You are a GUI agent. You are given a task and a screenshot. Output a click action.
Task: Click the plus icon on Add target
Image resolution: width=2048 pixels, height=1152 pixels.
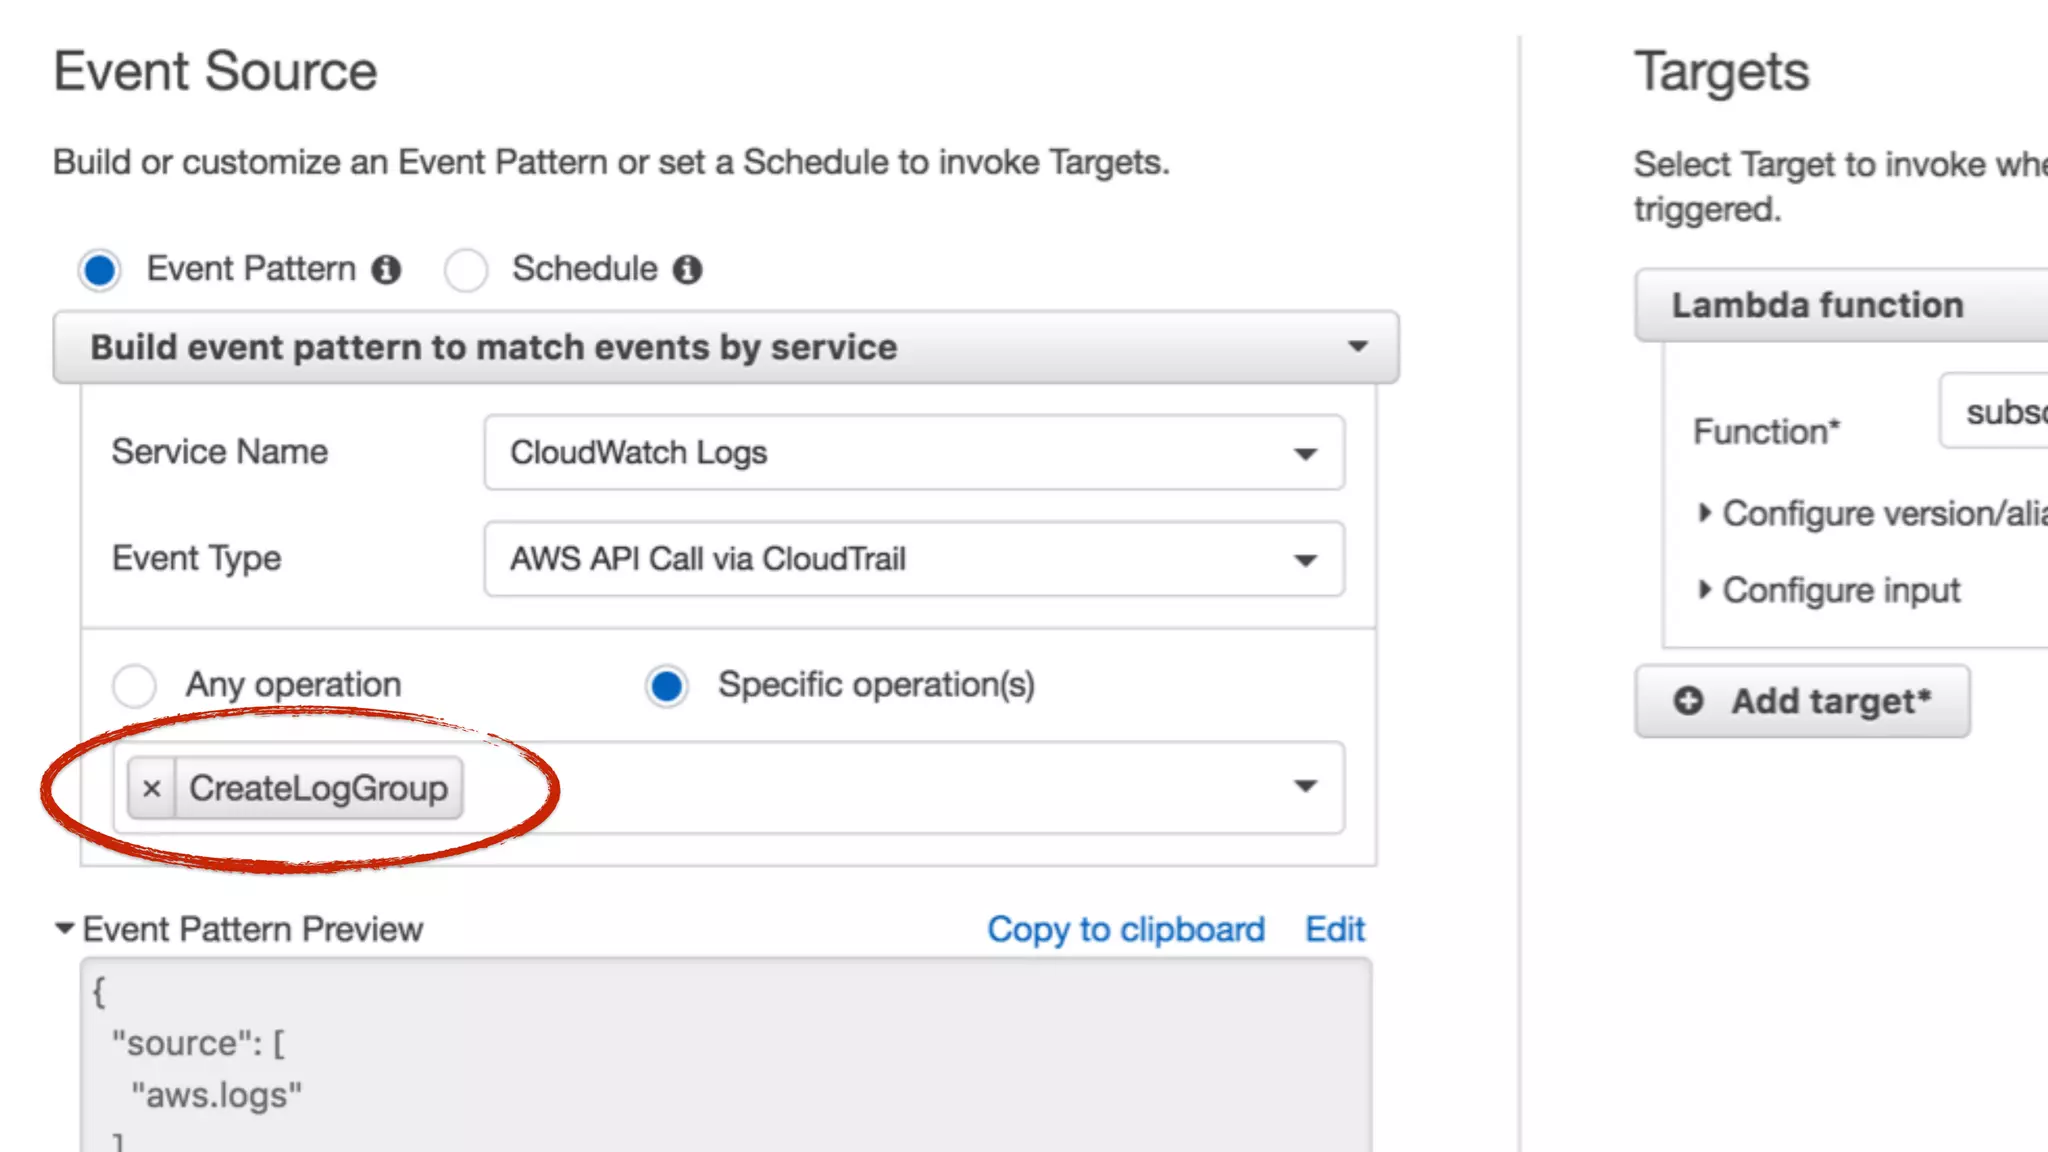[1688, 701]
